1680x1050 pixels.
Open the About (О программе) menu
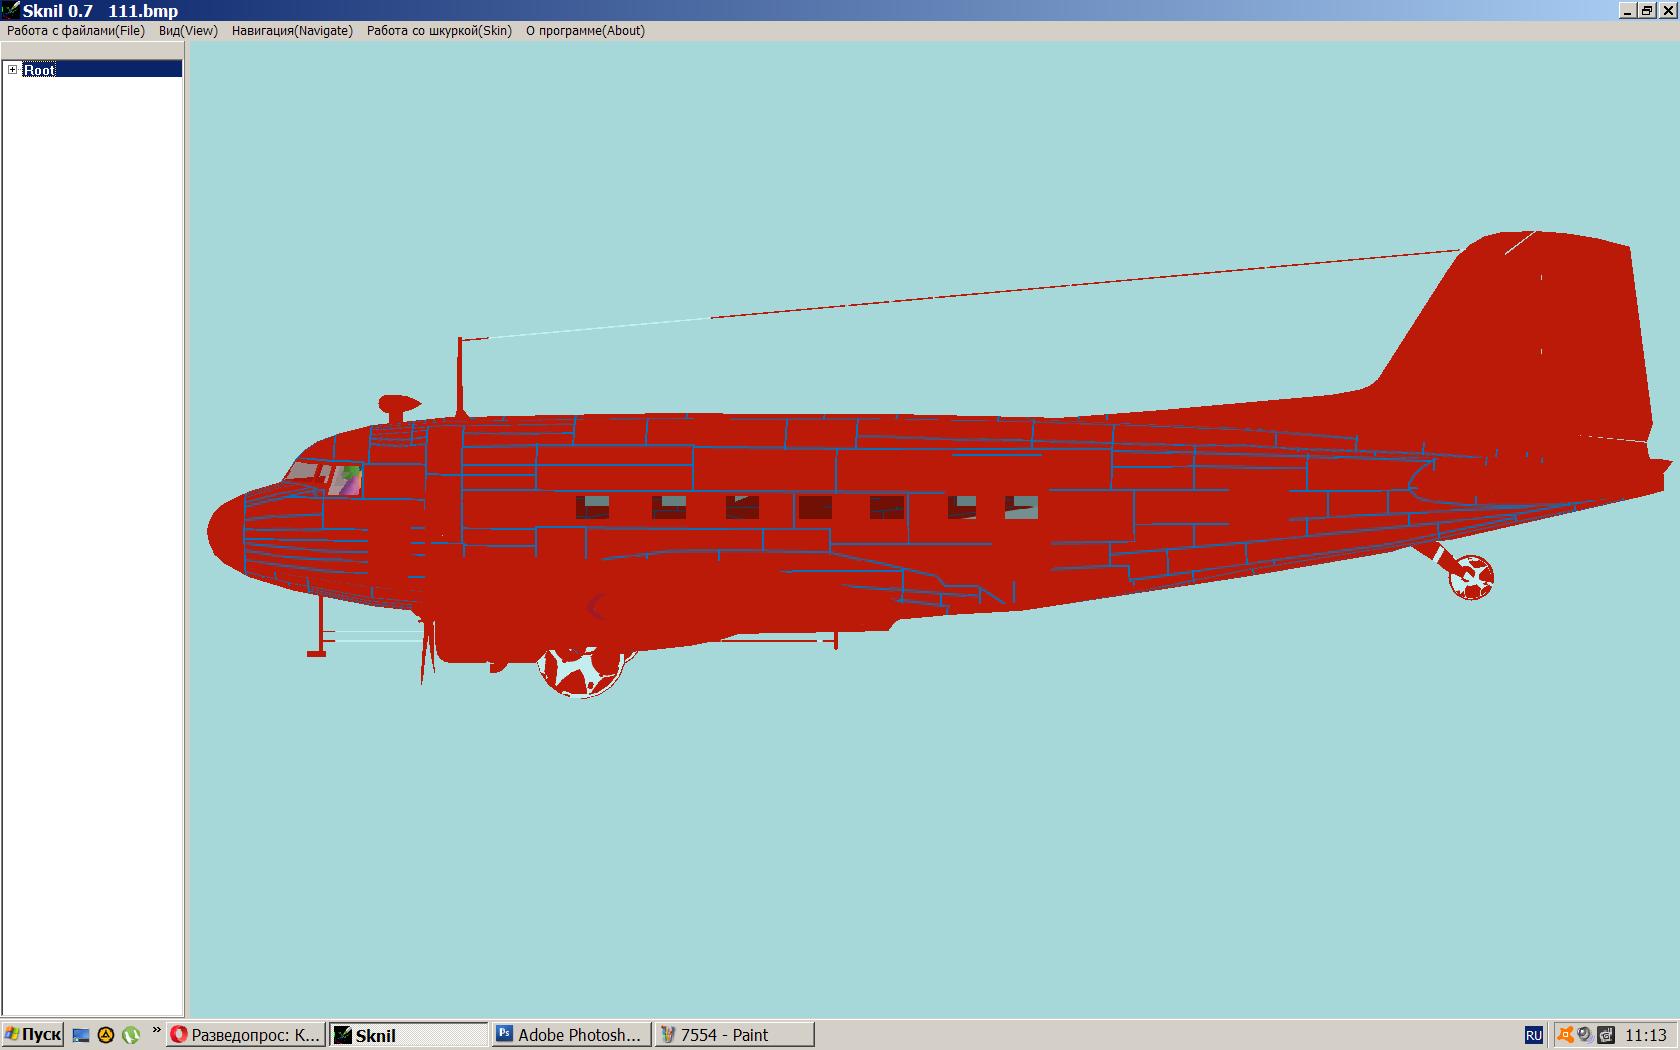(x=585, y=31)
